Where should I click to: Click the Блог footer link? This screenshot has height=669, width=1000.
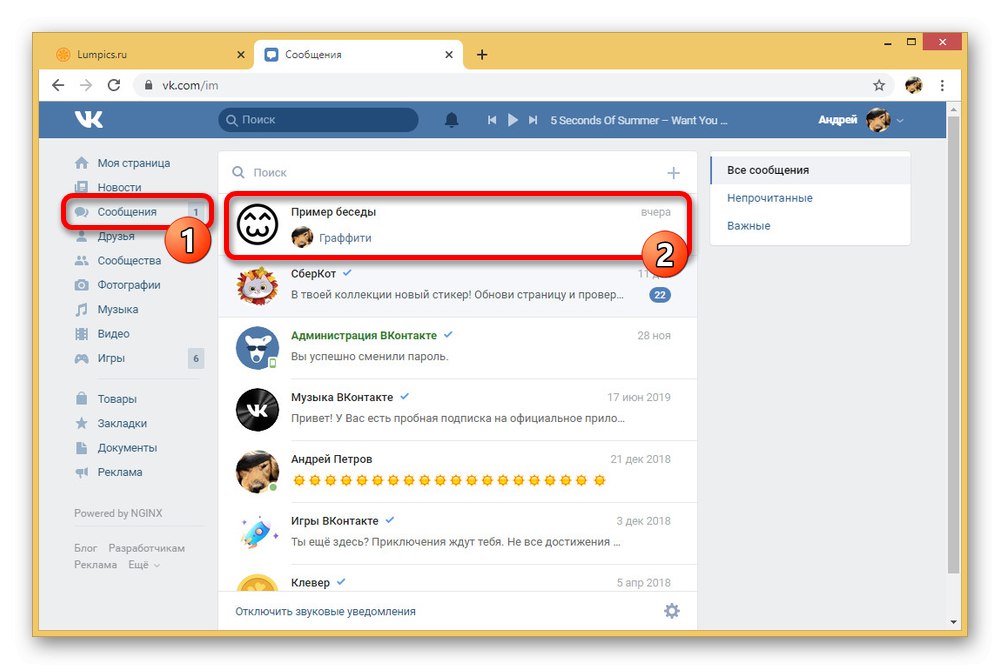85,548
